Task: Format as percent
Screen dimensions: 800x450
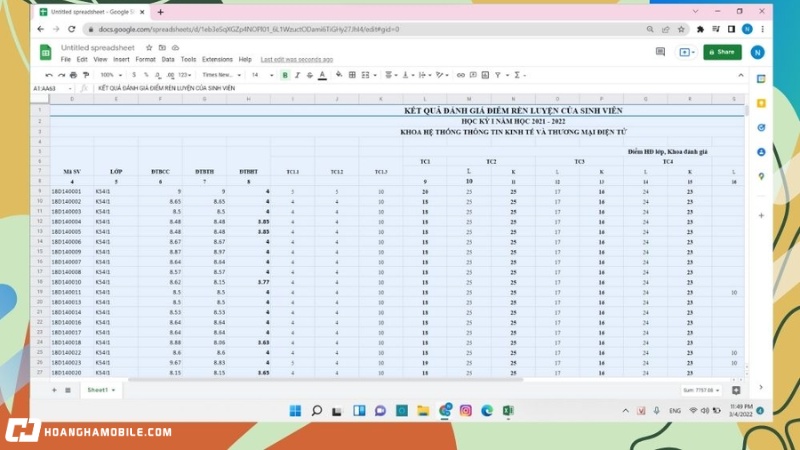Action: click(x=146, y=75)
